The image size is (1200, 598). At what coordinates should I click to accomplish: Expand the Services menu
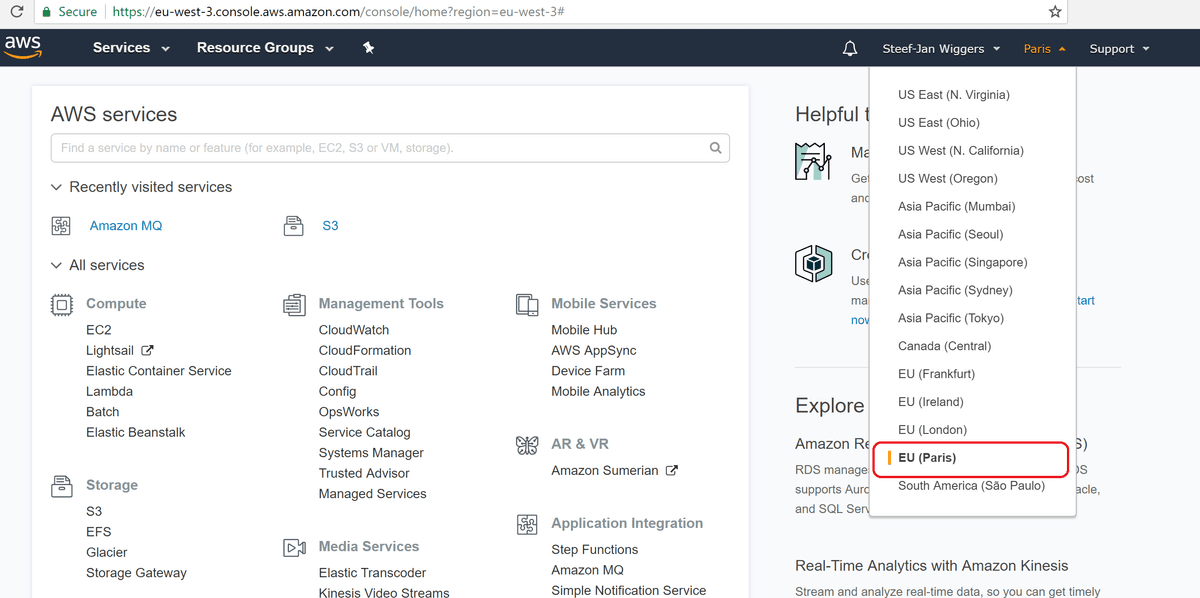(131, 48)
